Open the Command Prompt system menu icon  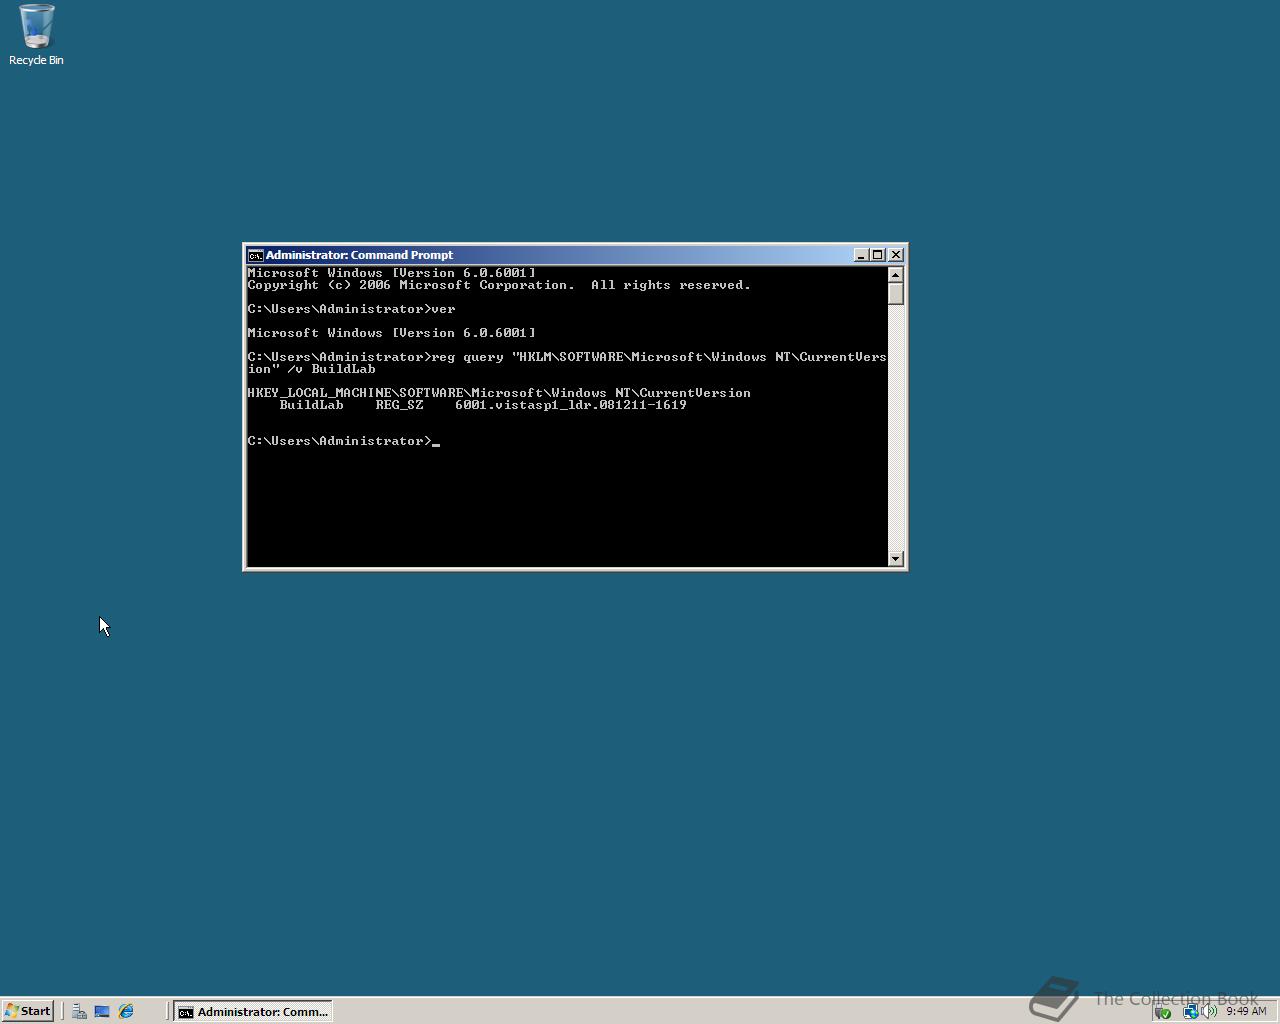coord(255,255)
